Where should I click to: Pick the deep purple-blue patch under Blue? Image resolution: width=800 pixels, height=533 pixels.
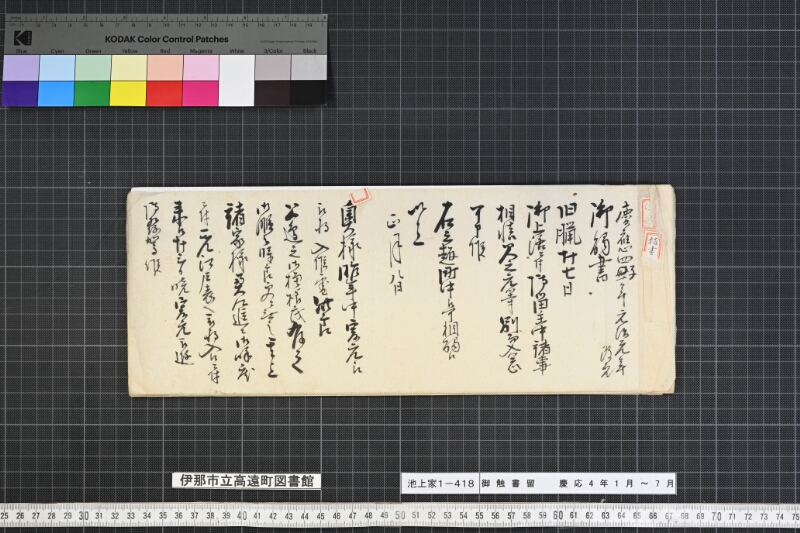21,93
